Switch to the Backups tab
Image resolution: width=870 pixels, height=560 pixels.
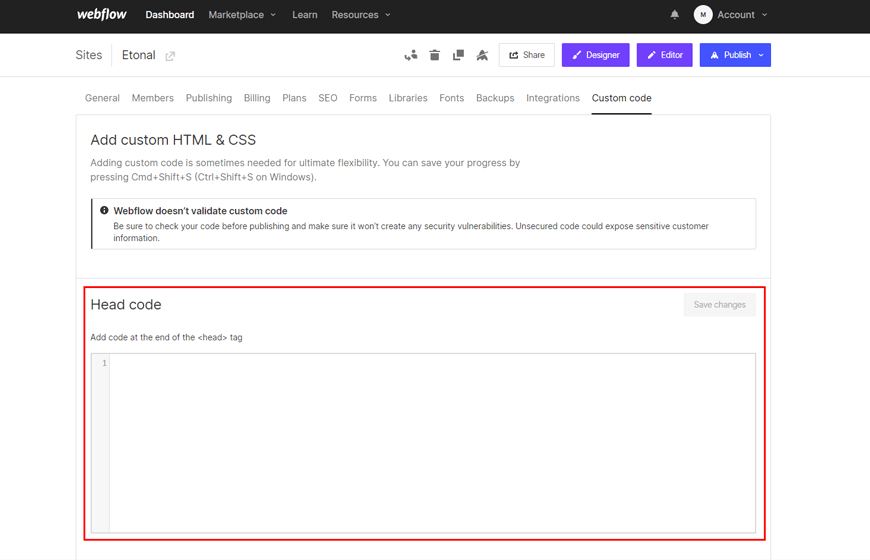(x=495, y=98)
